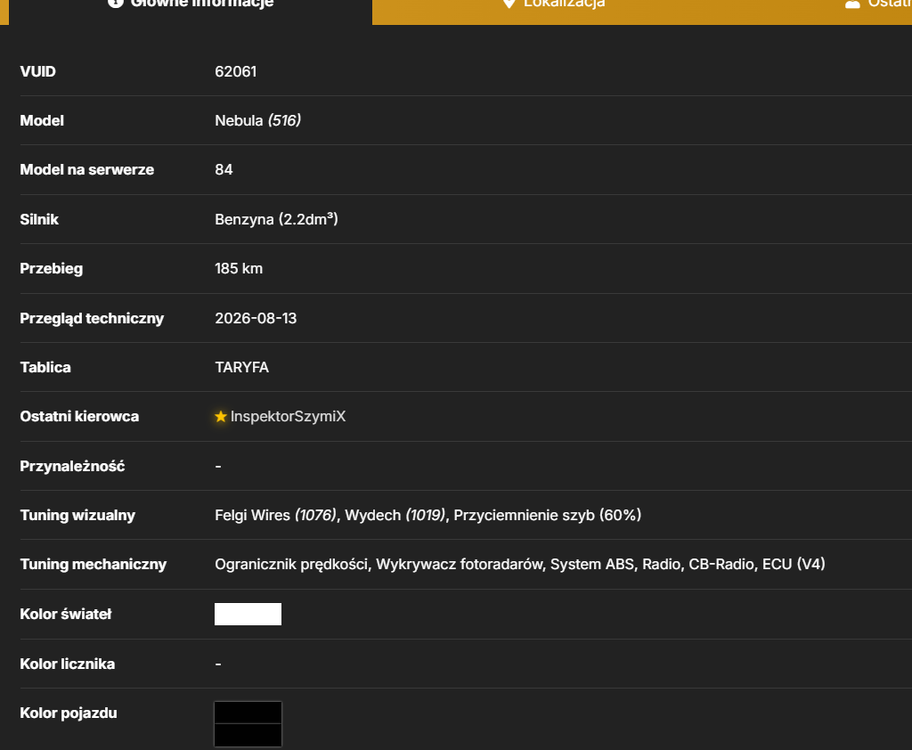The image size is (912, 750).
Task: Click the Model na serwerze label
Action: point(87,170)
